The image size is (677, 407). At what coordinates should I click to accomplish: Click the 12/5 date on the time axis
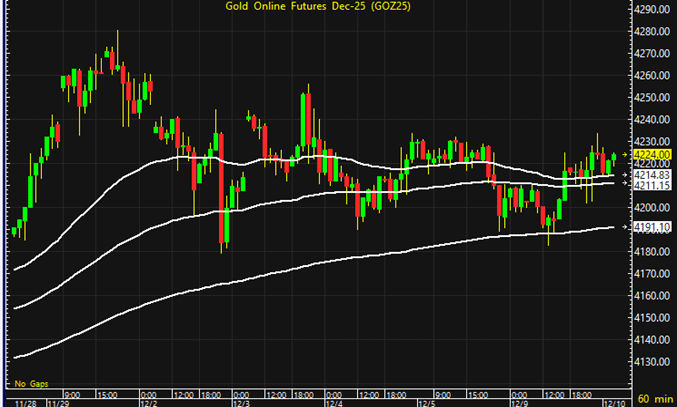425,402
